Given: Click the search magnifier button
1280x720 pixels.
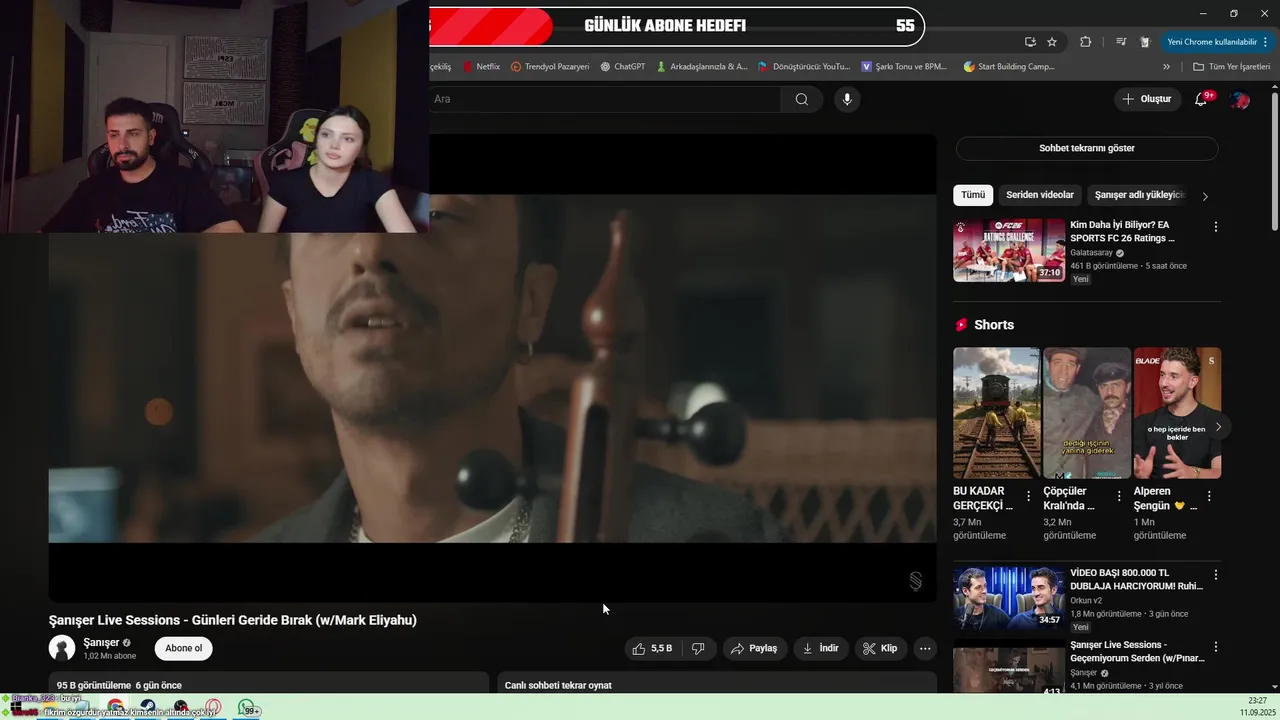Looking at the screenshot, I should coord(802,99).
